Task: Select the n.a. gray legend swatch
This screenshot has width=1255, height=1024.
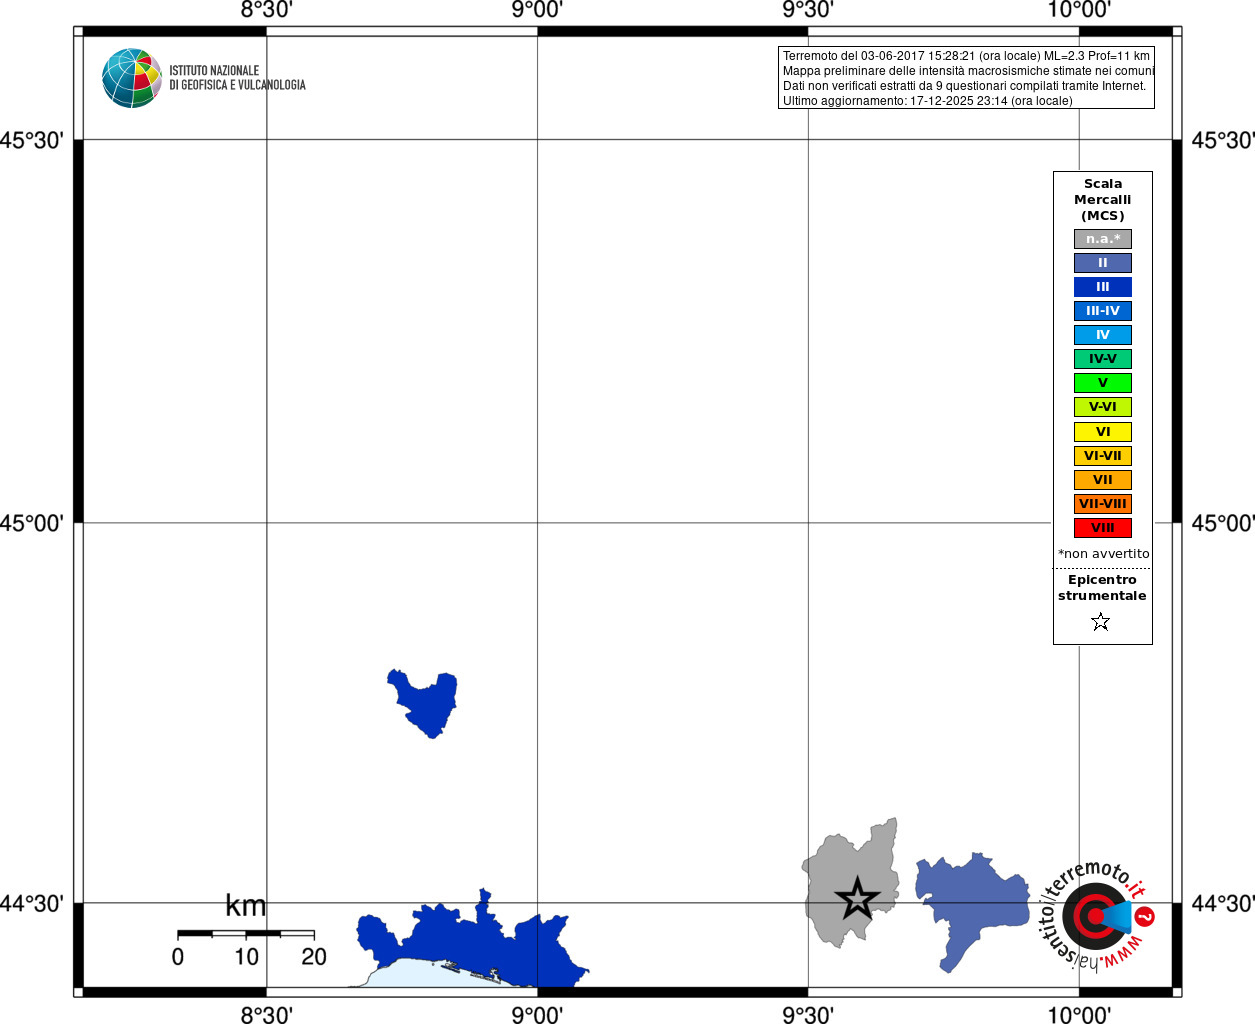Action: 1103,239
